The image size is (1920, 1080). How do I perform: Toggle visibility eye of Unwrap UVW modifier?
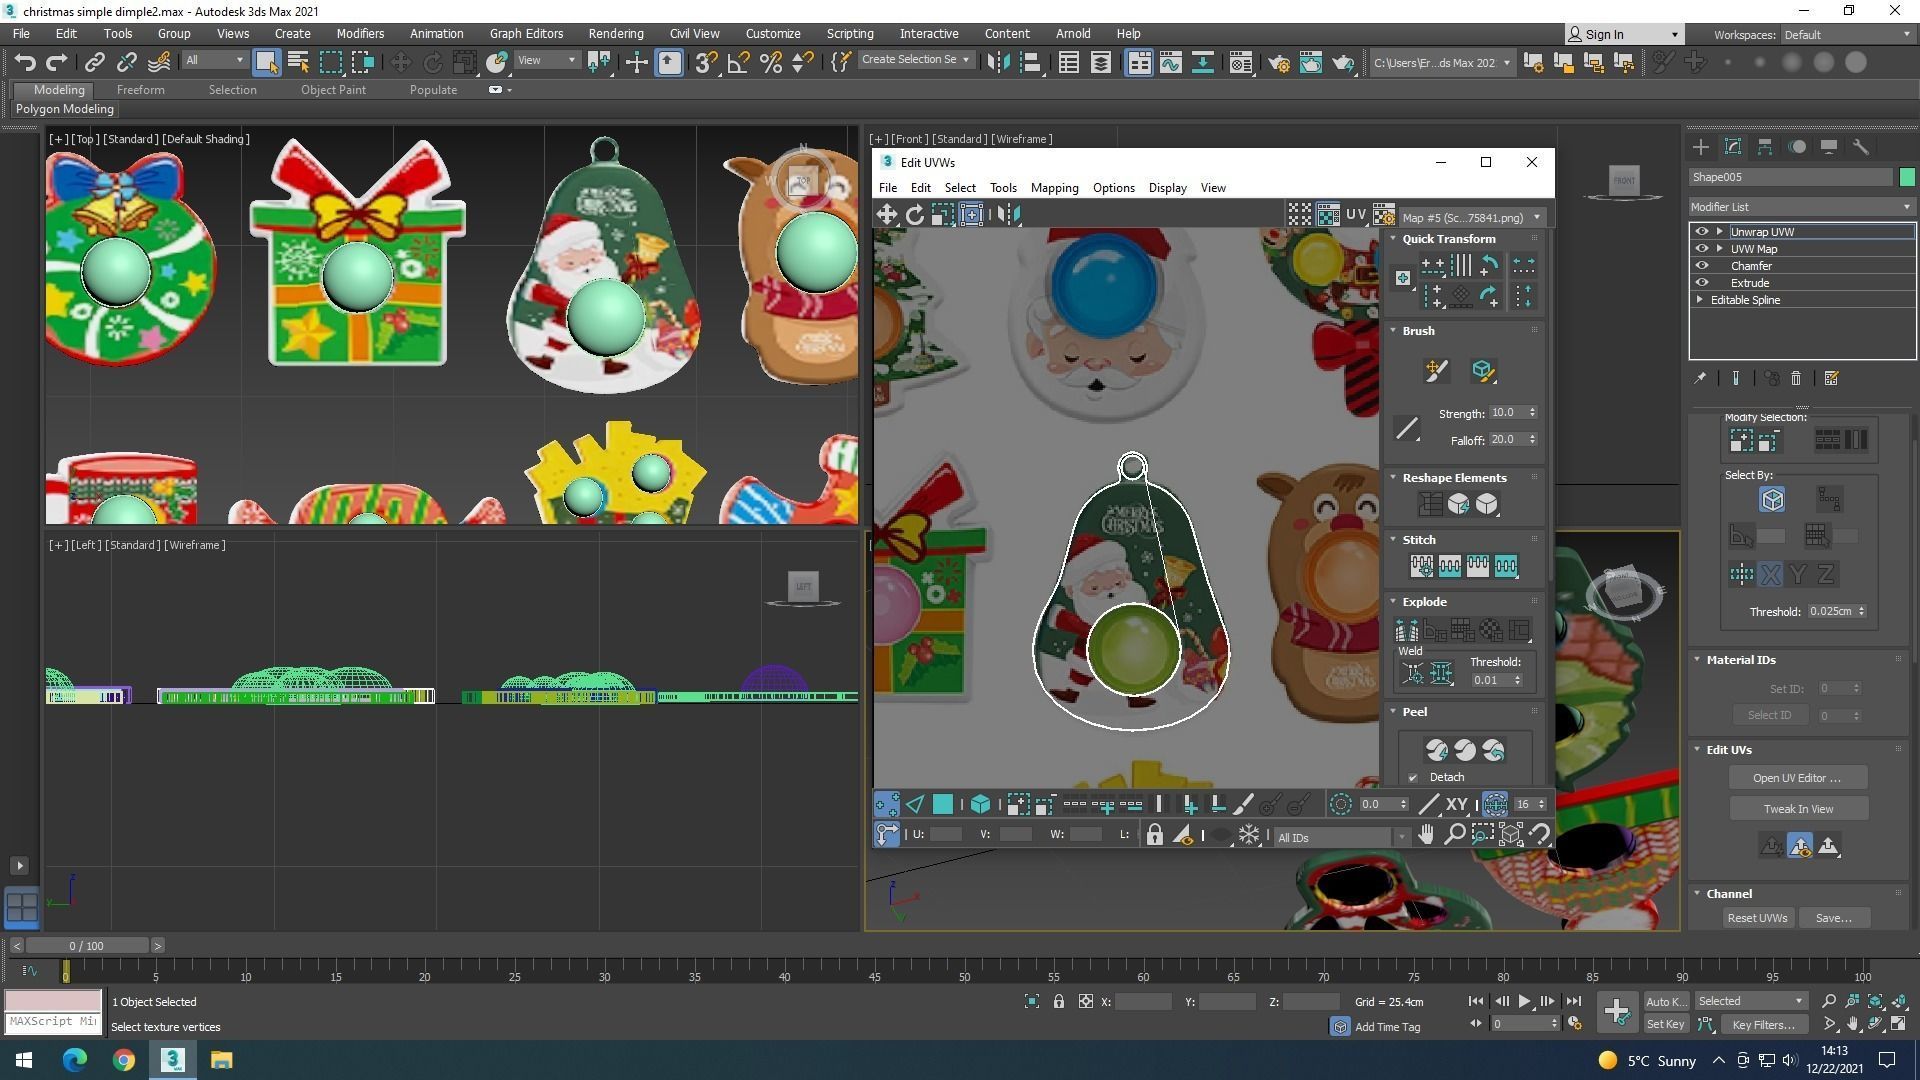(1702, 232)
